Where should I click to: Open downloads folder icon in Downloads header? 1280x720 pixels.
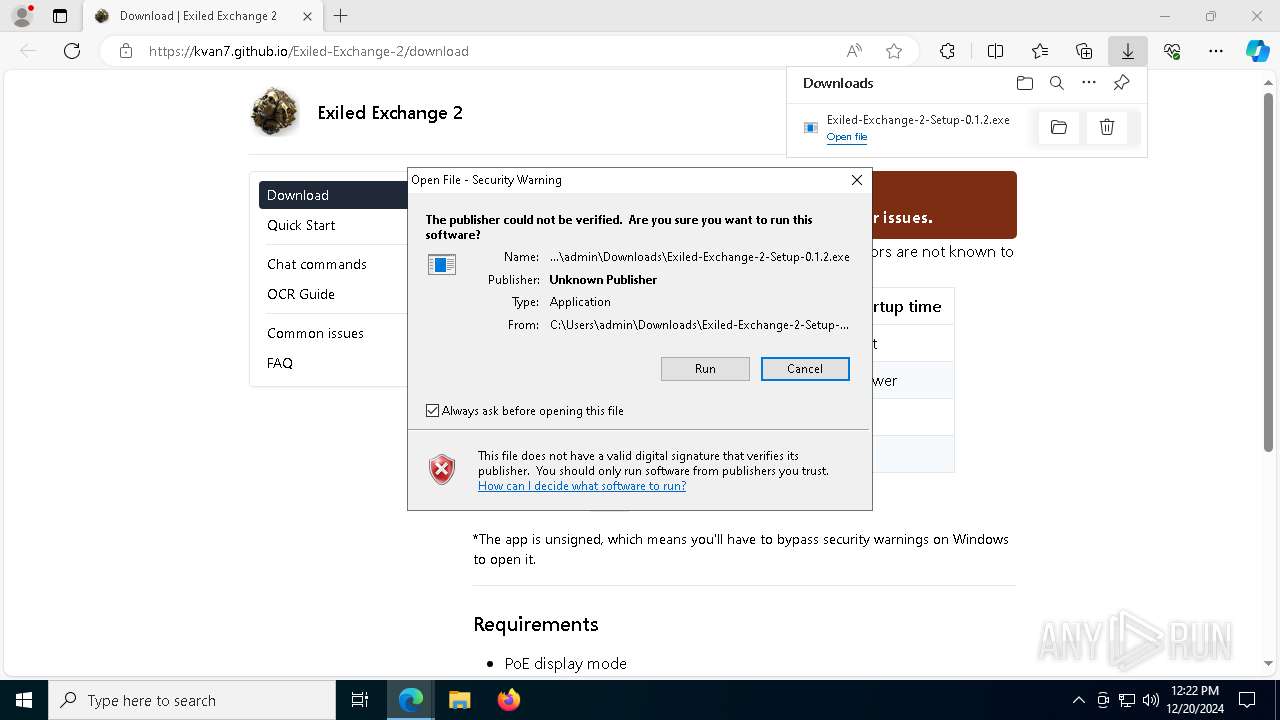pyautogui.click(x=1024, y=83)
